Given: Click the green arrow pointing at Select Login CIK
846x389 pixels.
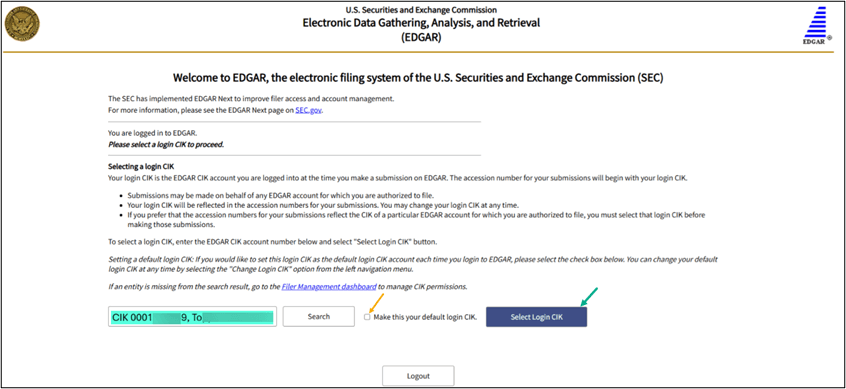Looking at the screenshot, I should 590,297.
